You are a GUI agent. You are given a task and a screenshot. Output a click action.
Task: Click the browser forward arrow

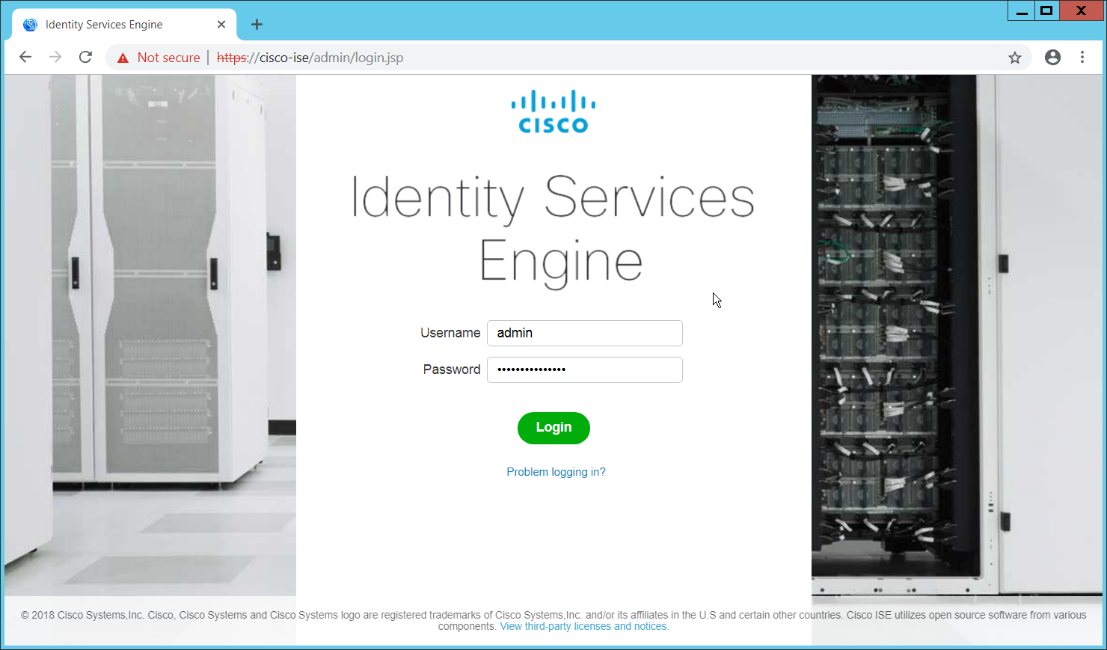[55, 57]
